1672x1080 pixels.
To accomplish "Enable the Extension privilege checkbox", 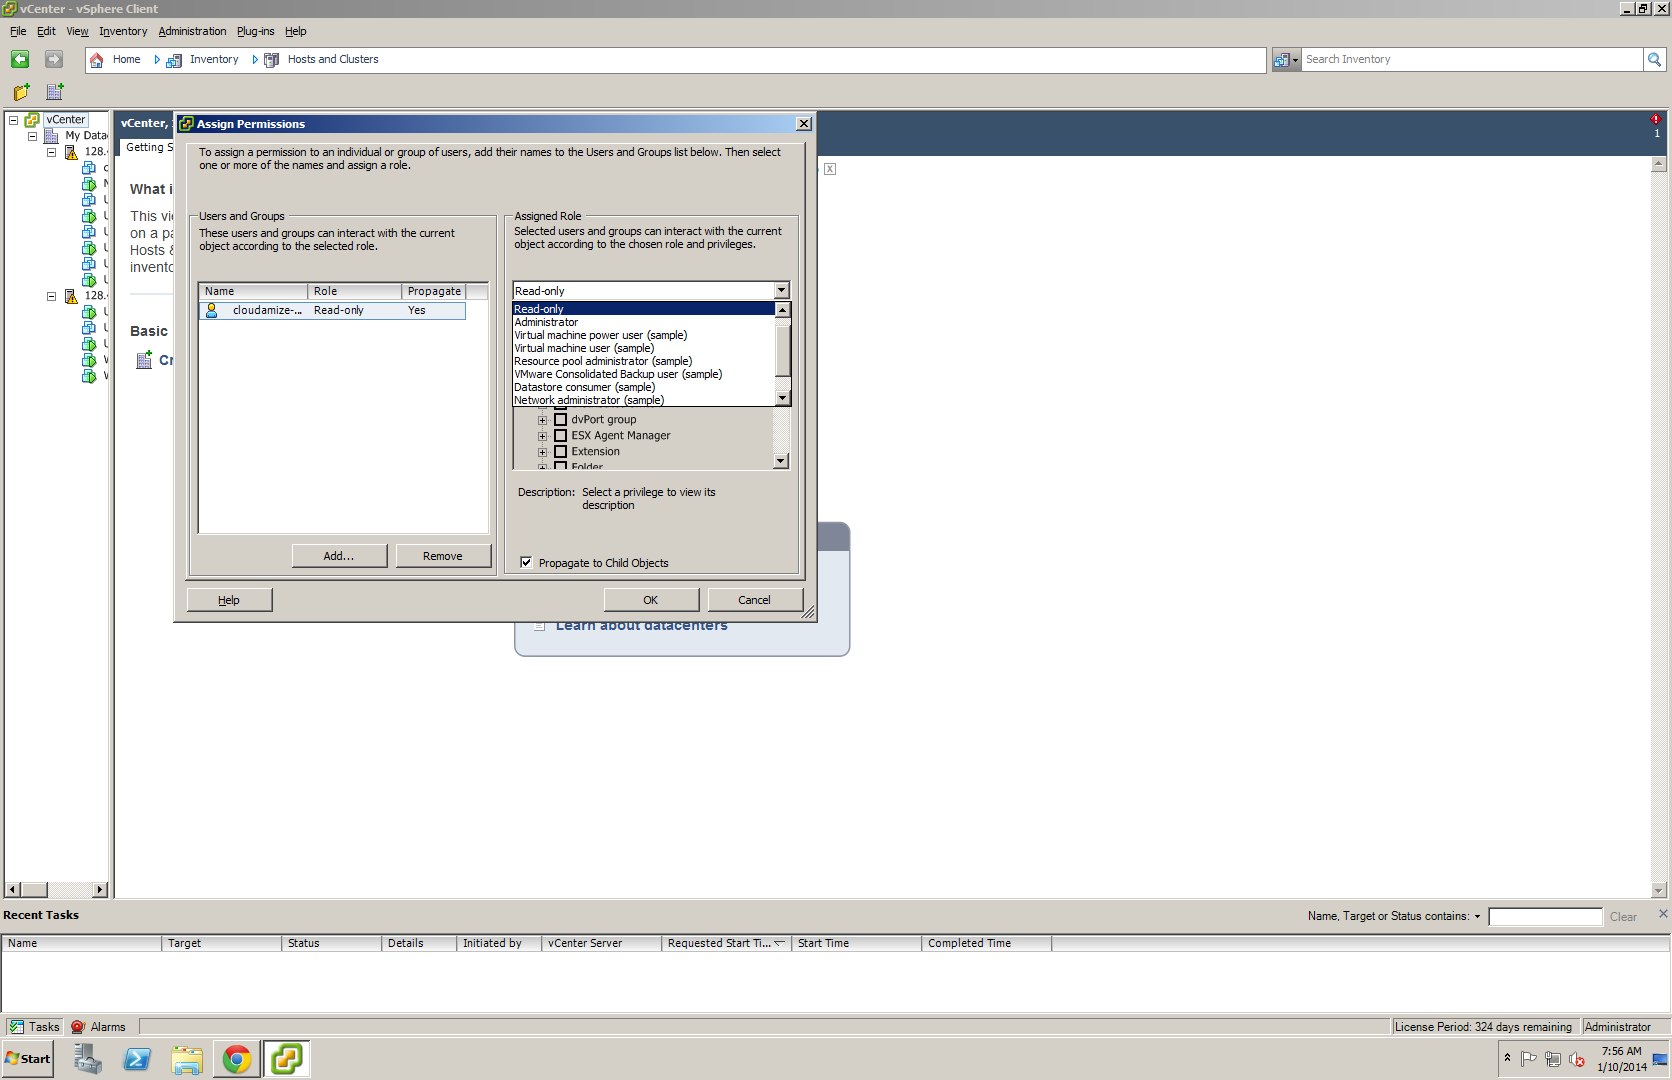I will pos(561,451).
